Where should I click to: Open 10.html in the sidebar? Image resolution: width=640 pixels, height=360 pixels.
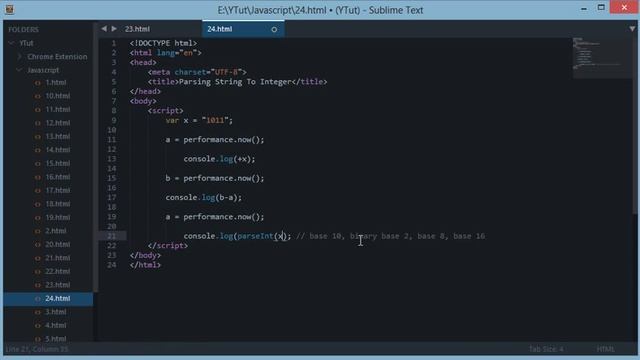tap(58, 96)
